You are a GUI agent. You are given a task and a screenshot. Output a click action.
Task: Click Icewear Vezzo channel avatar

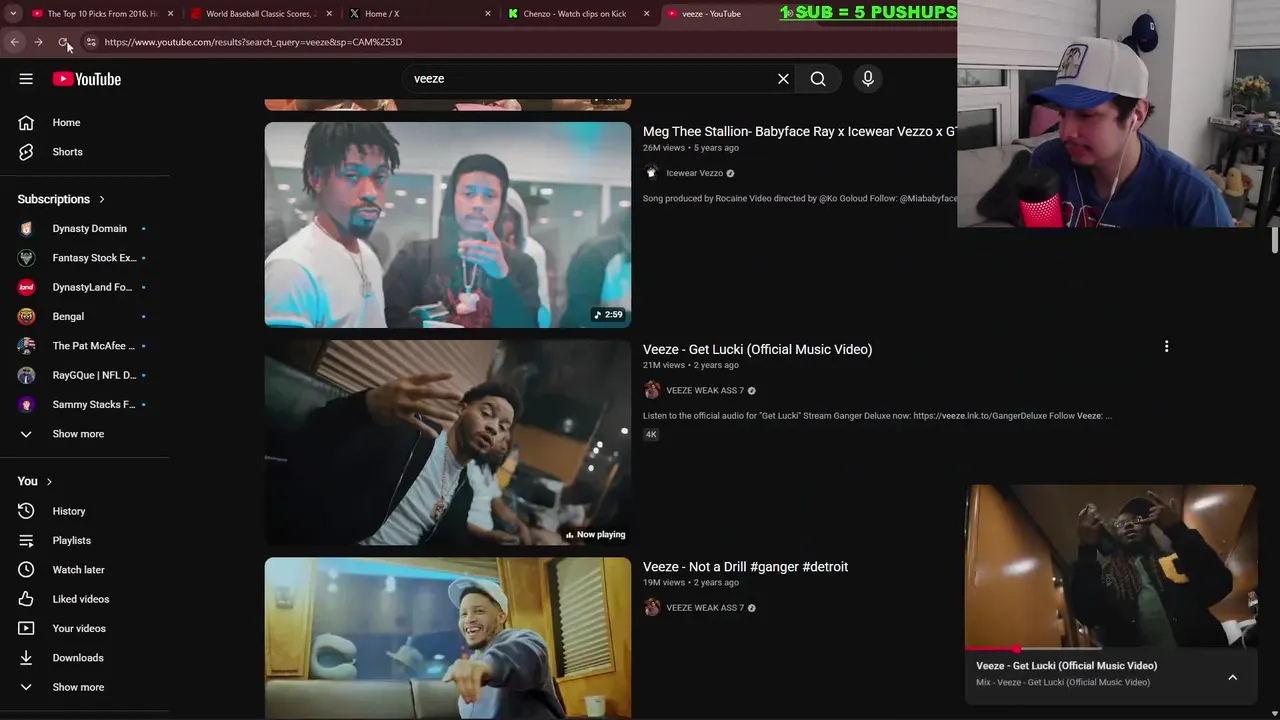[x=652, y=173]
